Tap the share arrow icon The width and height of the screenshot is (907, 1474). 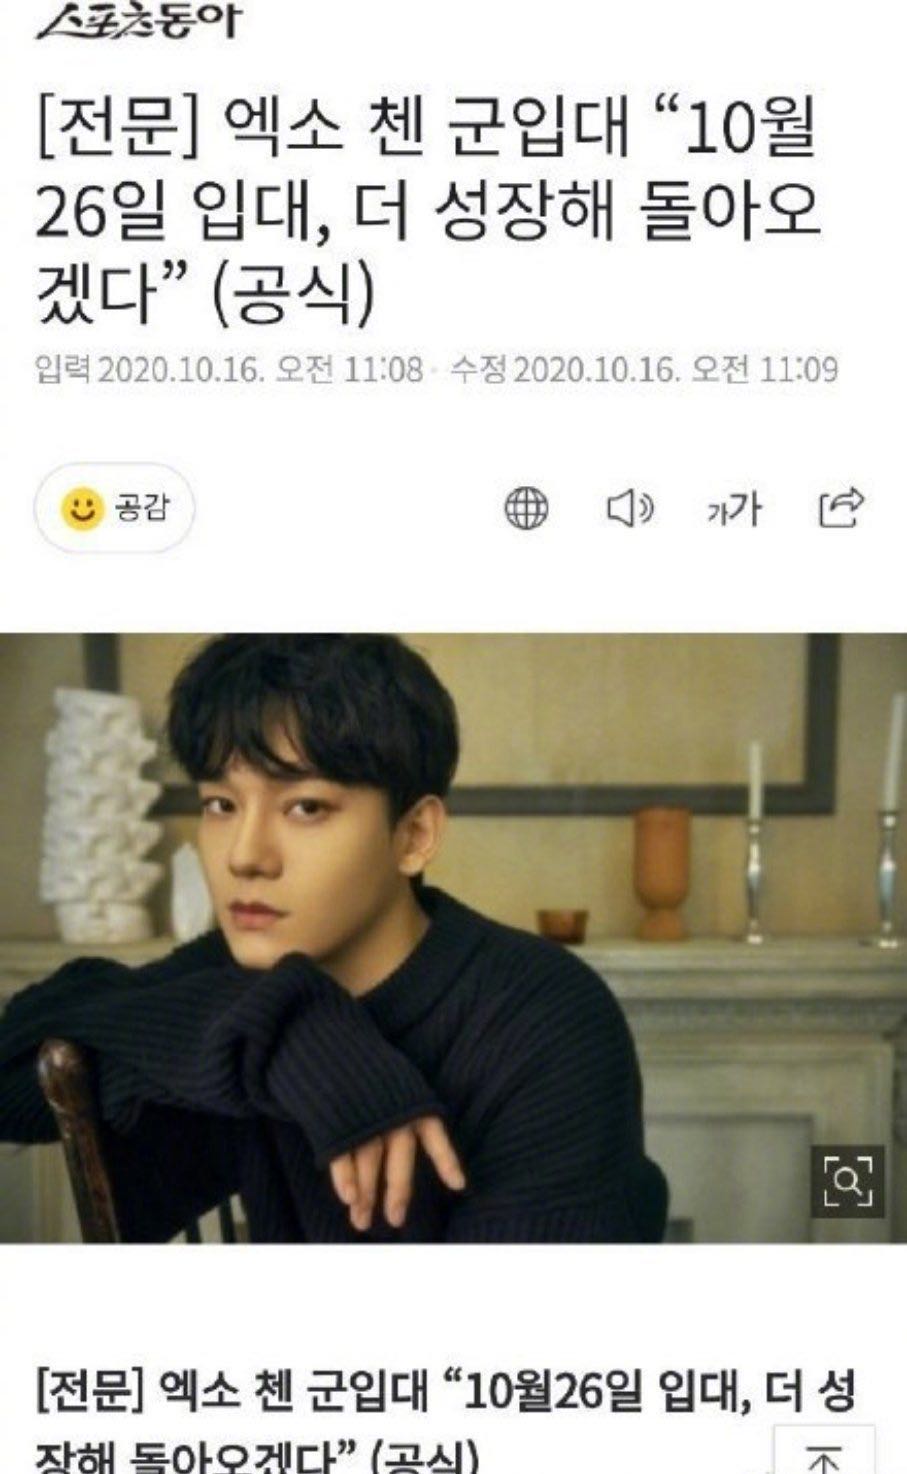tap(840, 508)
